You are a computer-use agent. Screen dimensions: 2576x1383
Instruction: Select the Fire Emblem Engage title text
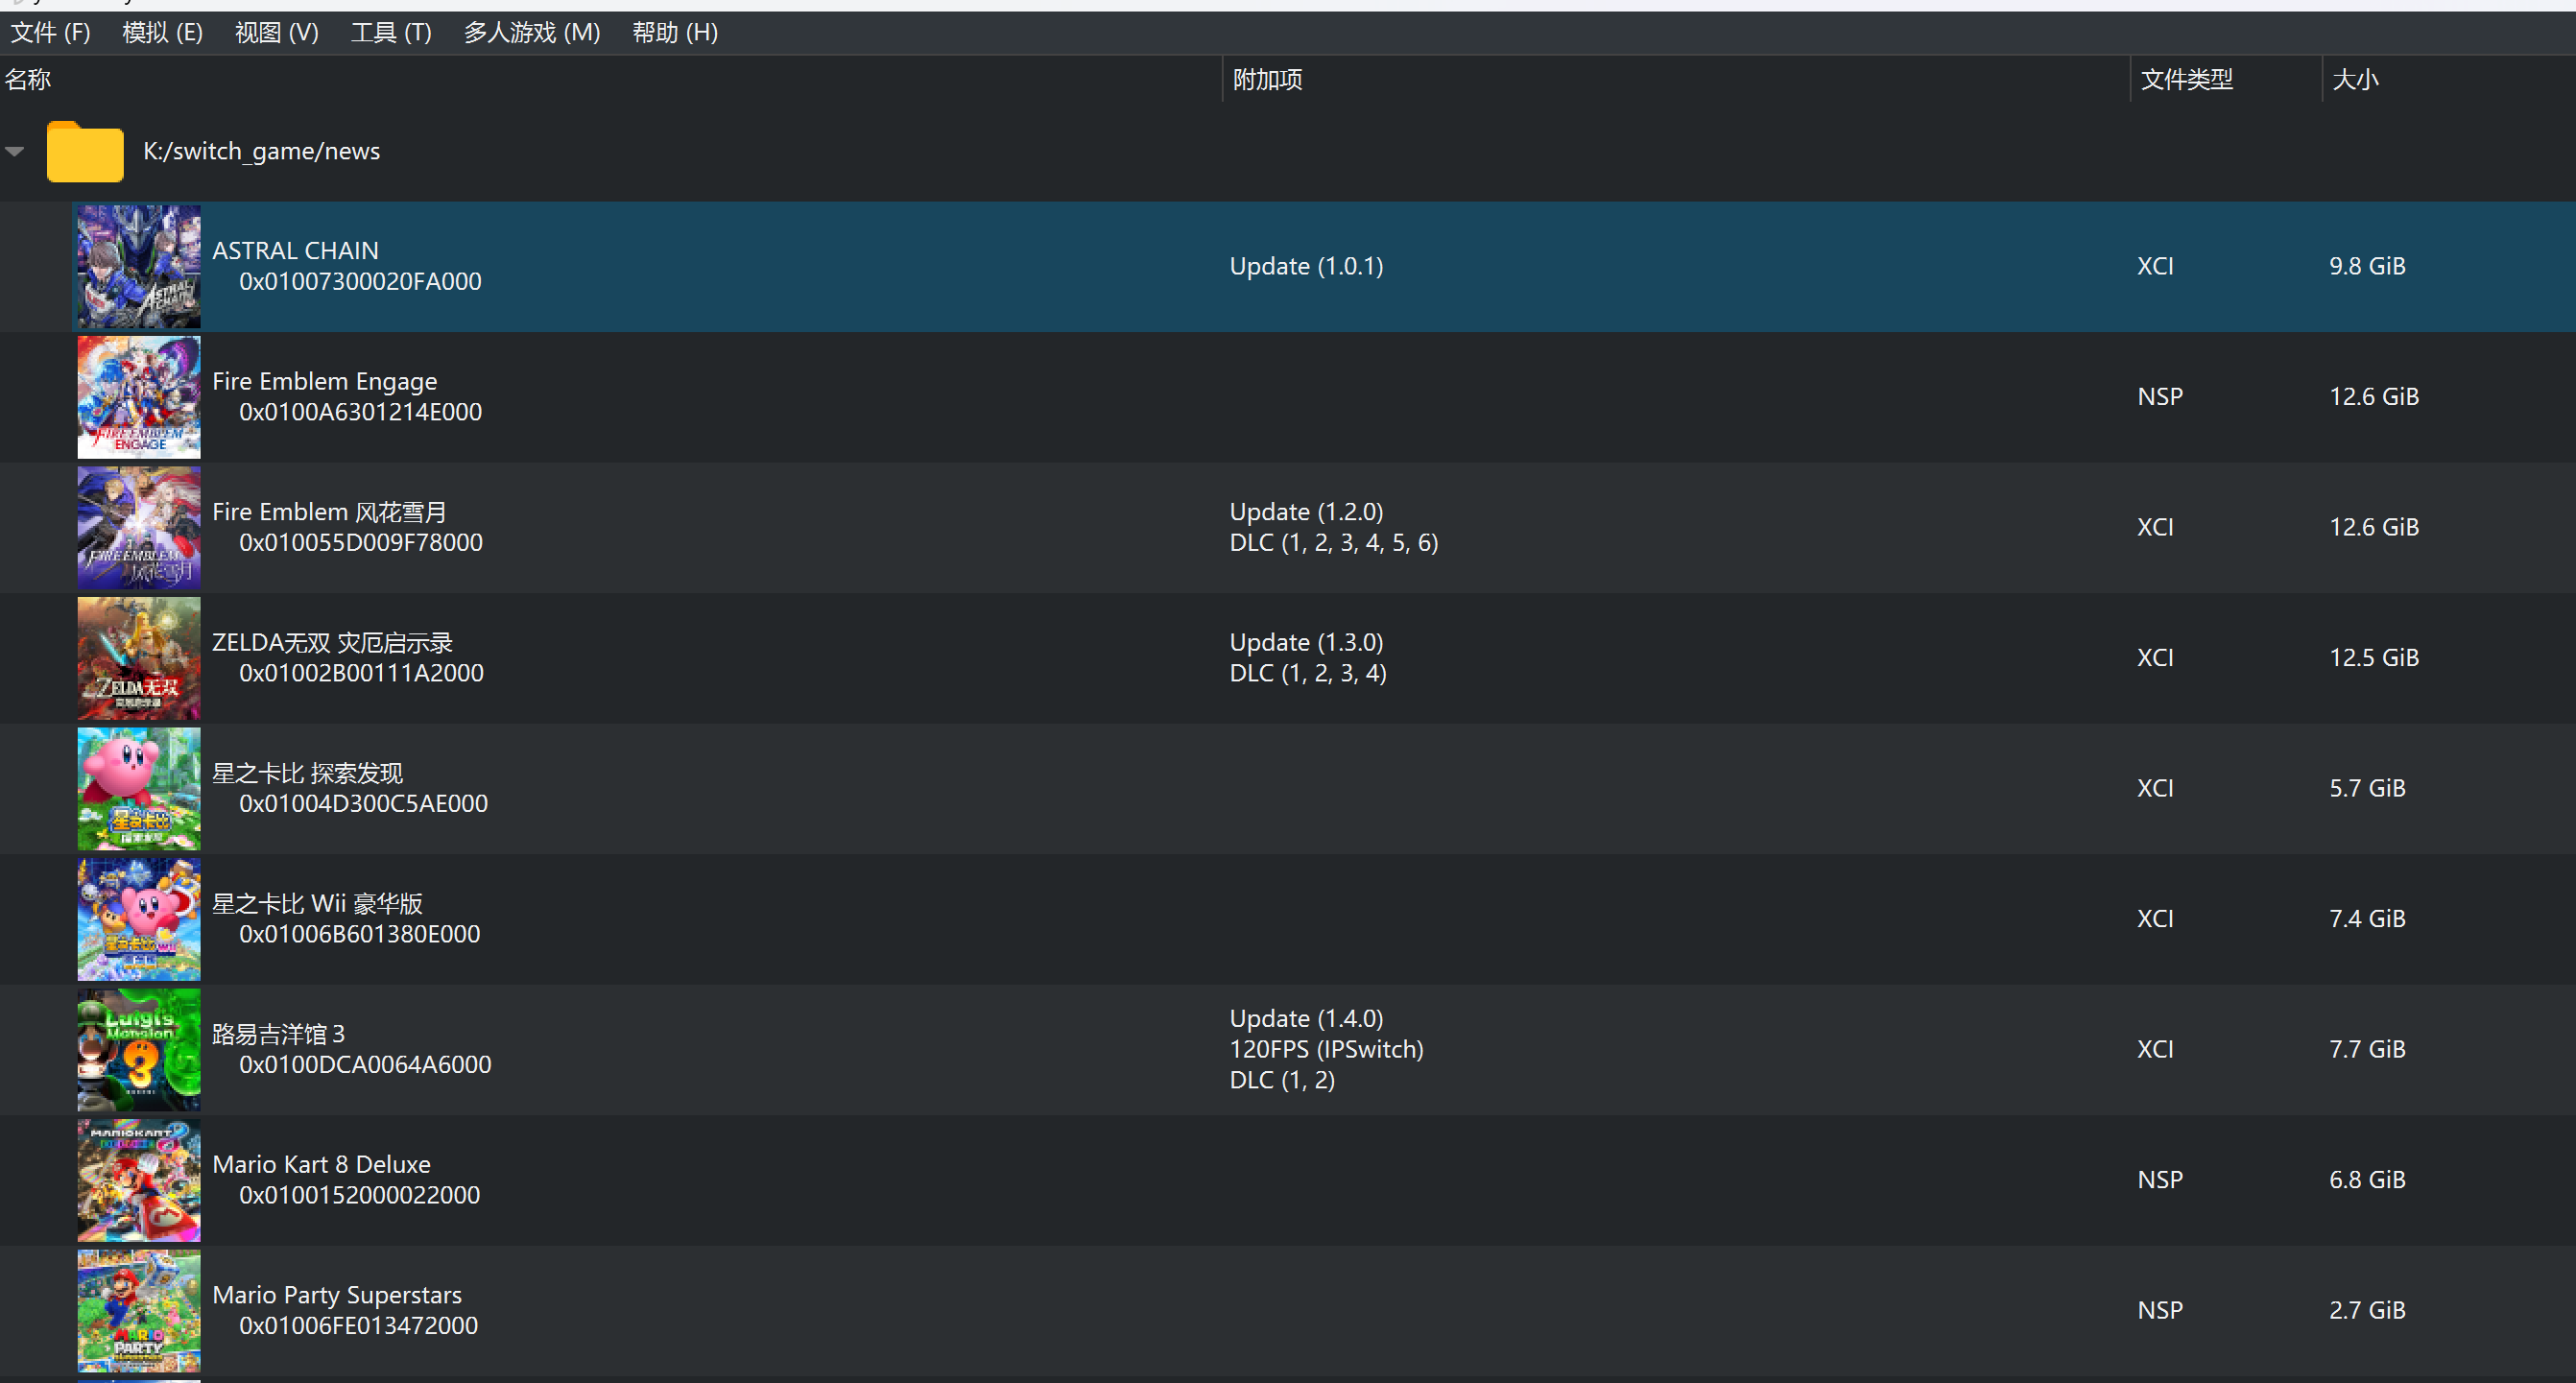point(324,381)
